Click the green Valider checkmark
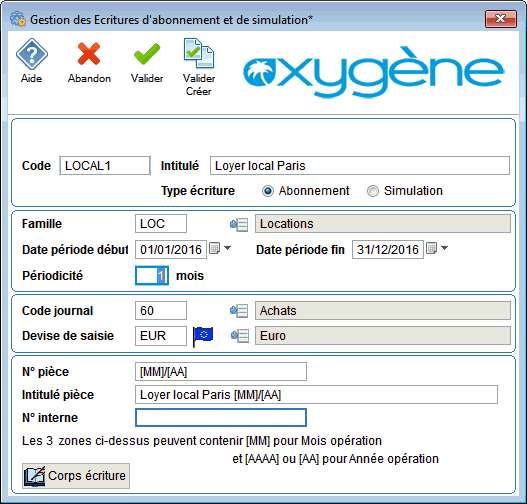Screen dimensions: 527x504 (x=147, y=54)
